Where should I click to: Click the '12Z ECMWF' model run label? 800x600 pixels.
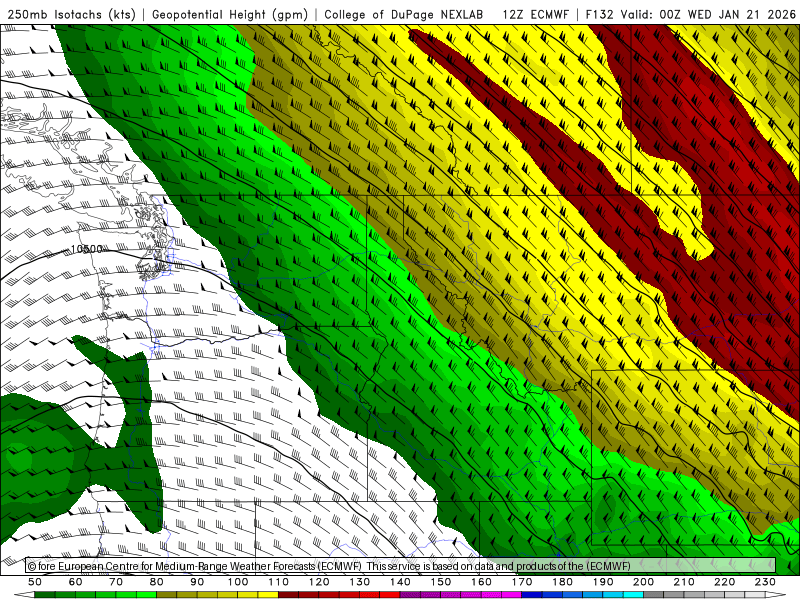(535, 15)
